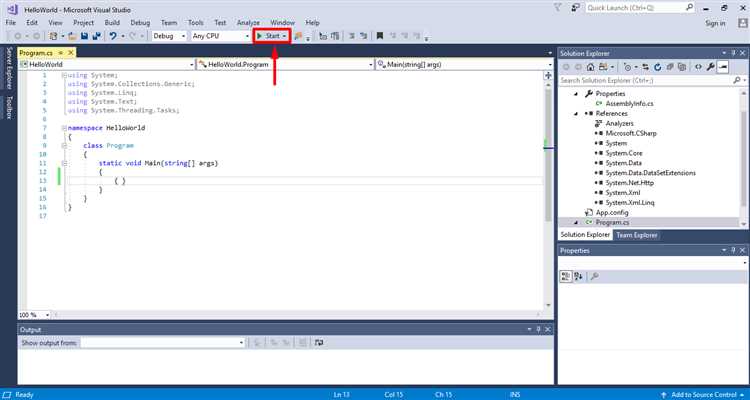750x400 pixels.
Task: Click the split editor icon above the scrollbar
Action: [x=548, y=75]
